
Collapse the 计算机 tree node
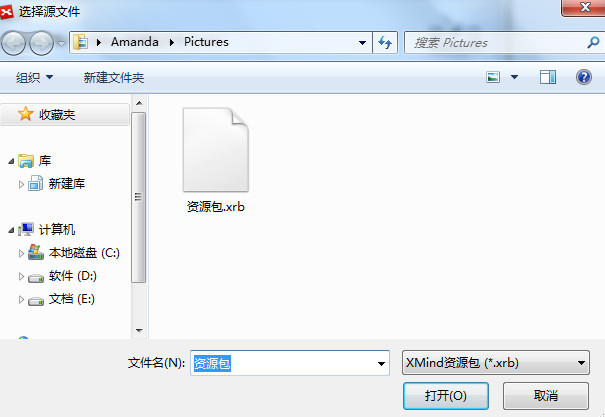click(x=12, y=231)
